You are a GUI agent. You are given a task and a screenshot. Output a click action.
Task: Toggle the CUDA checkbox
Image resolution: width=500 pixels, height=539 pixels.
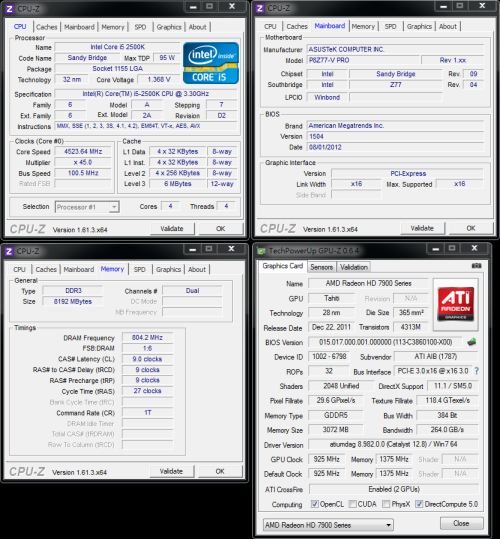point(352,504)
